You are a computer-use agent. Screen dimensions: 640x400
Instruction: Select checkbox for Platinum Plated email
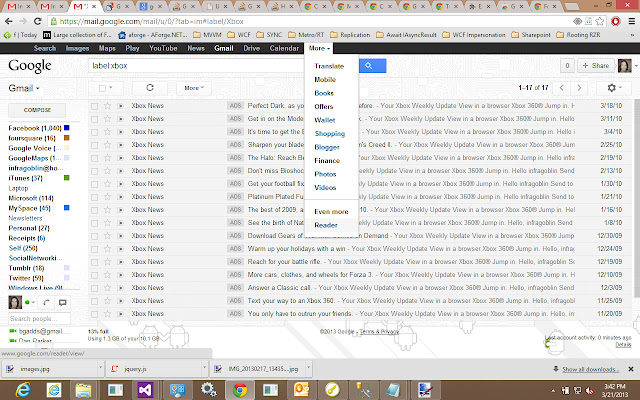click(x=94, y=197)
